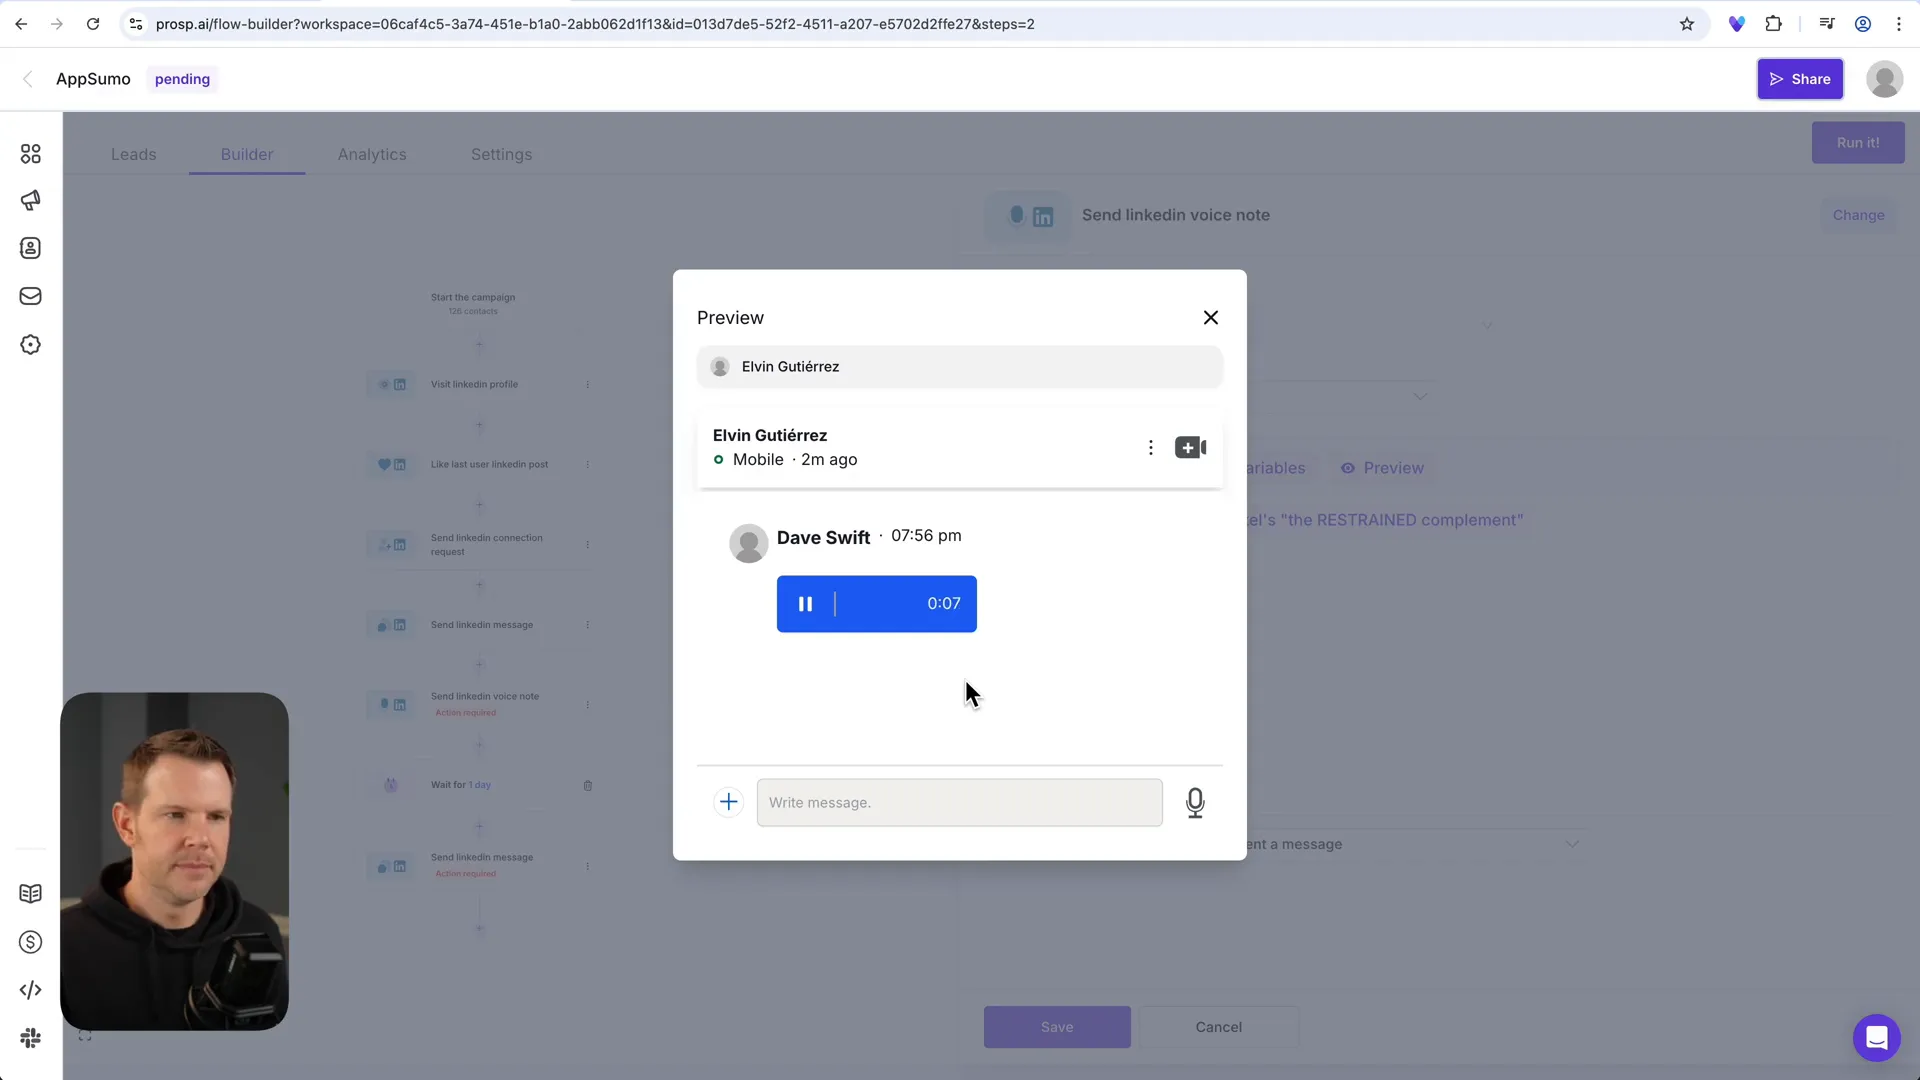Open the Chrome three-dot menu

click(x=1898, y=24)
